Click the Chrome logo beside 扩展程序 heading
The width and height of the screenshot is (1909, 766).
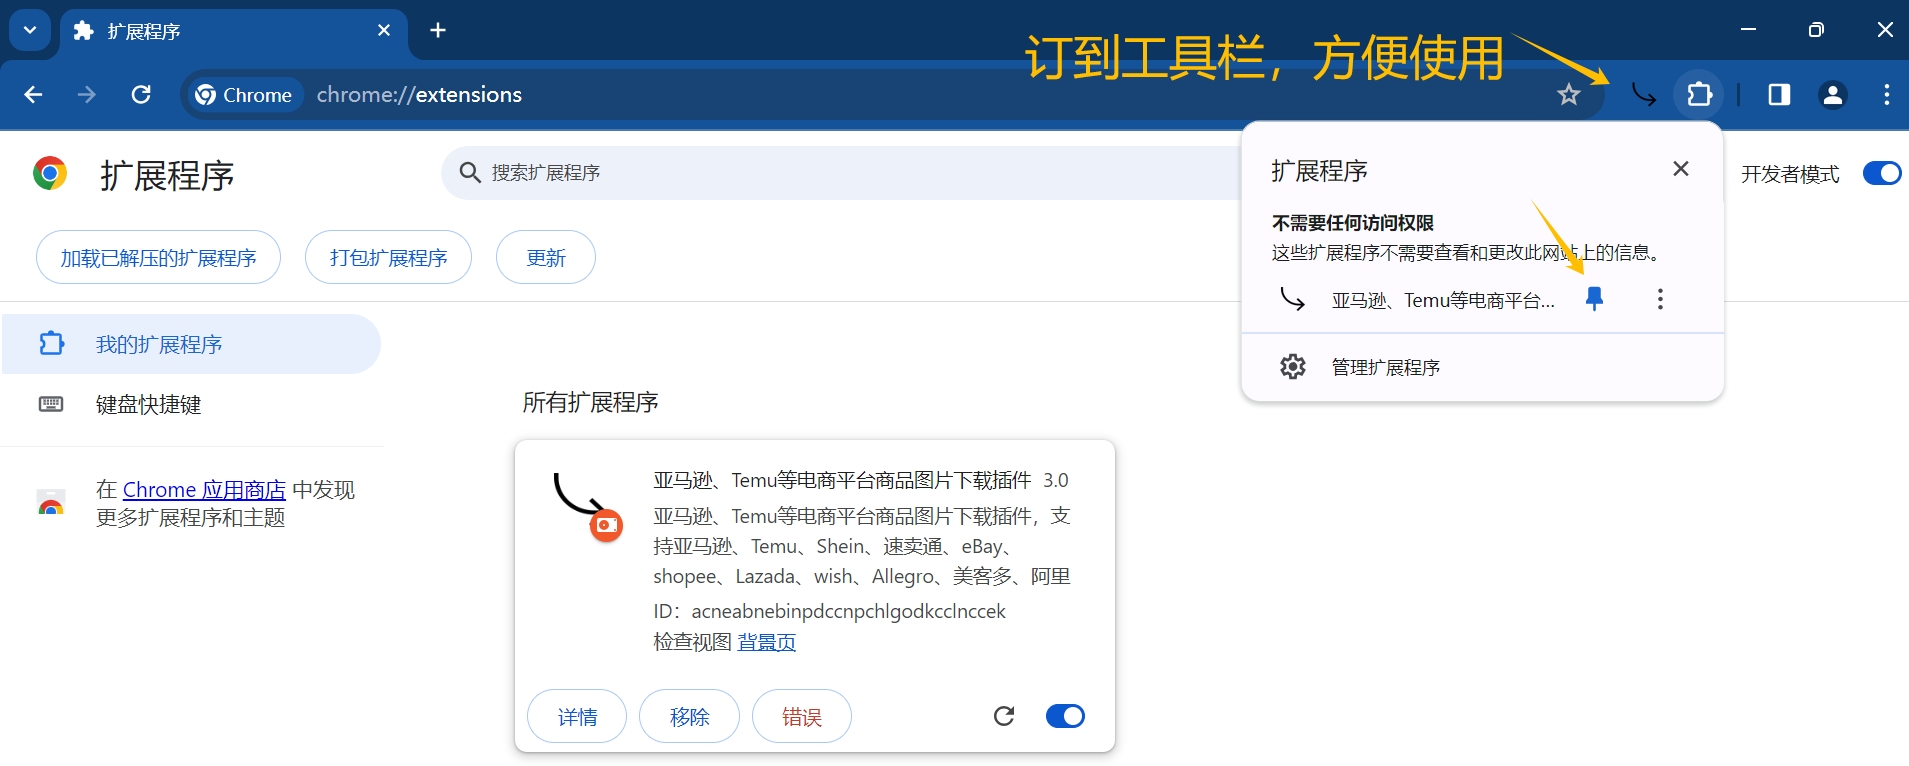click(50, 174)
